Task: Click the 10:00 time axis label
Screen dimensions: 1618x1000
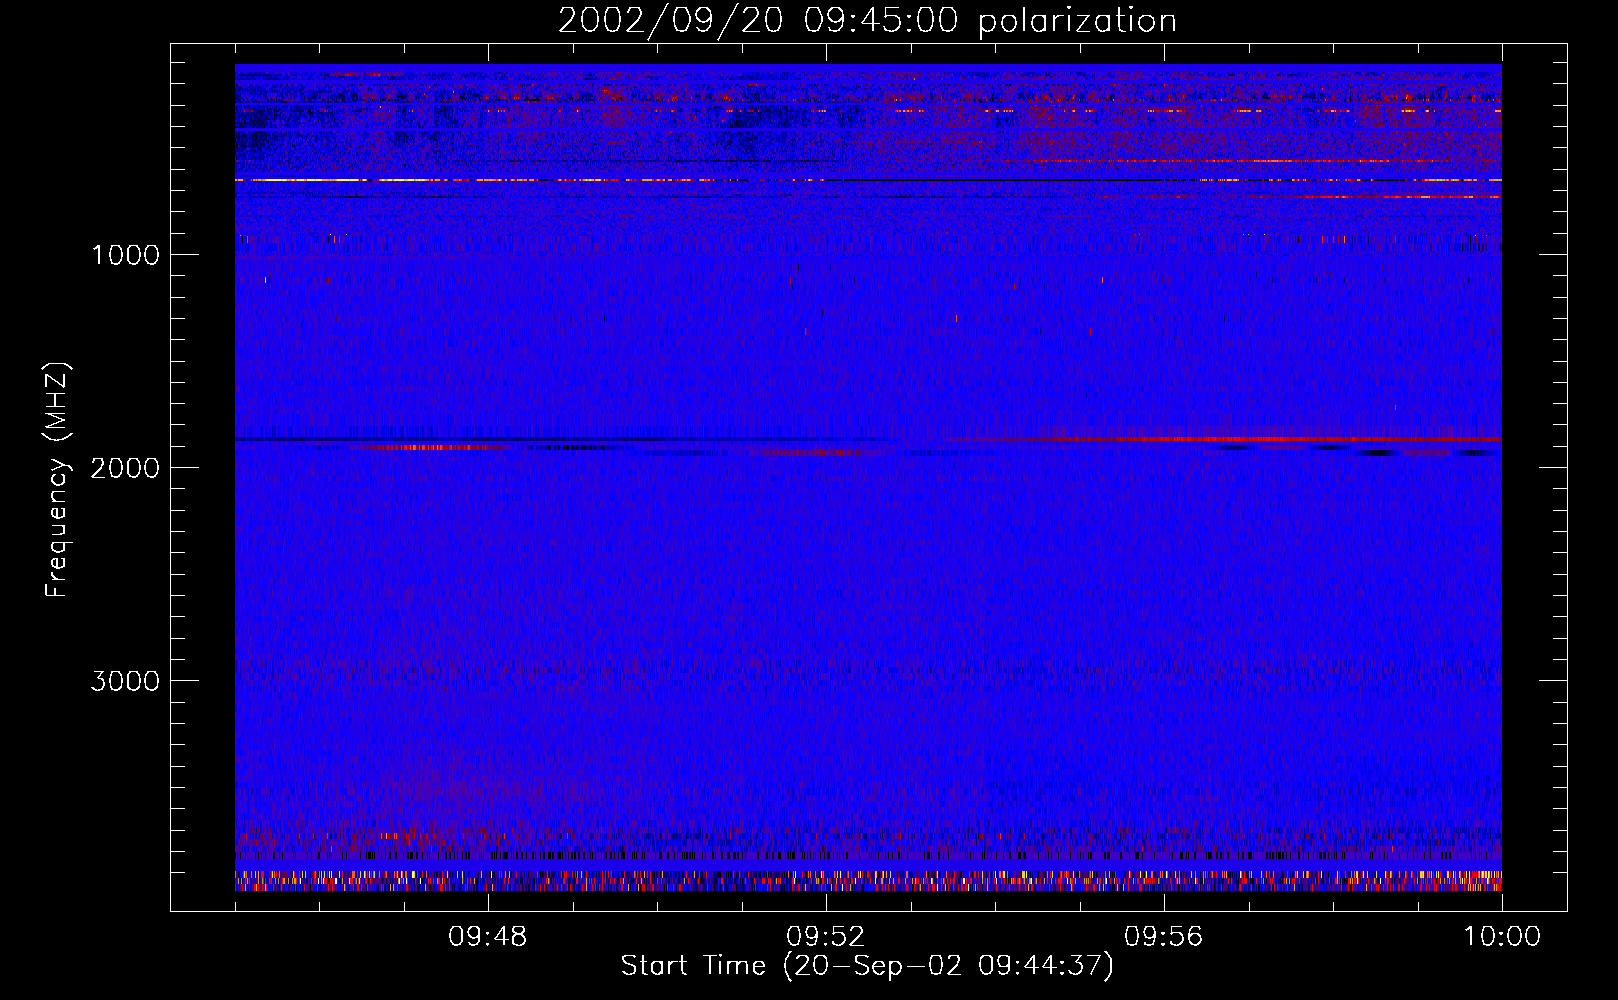Action: coord(1502,937)
